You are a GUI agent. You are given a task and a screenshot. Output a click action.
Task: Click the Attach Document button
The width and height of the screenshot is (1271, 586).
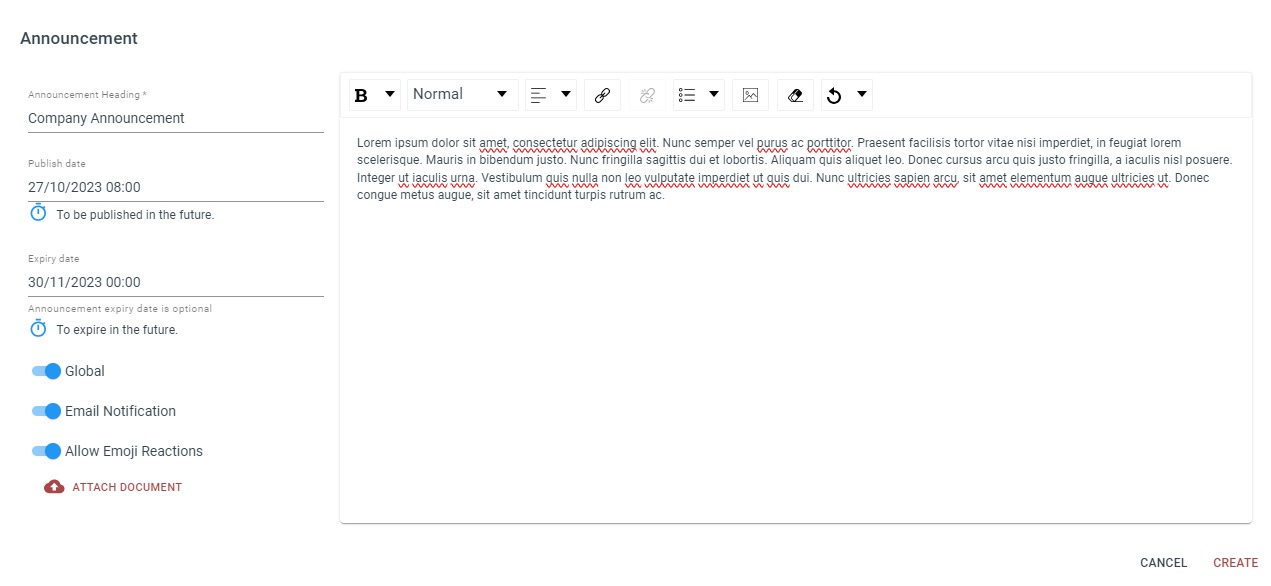(x=113, y=487)
